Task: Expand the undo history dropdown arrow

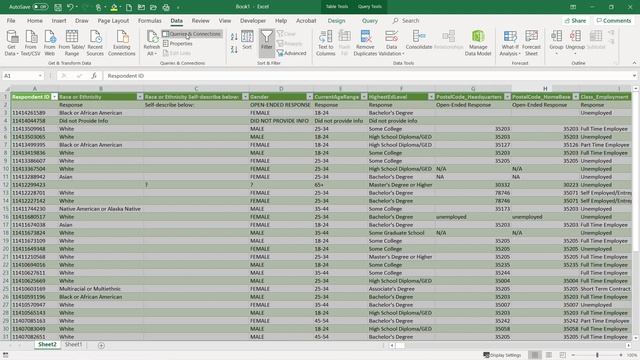Action: [x=76, y=7]
